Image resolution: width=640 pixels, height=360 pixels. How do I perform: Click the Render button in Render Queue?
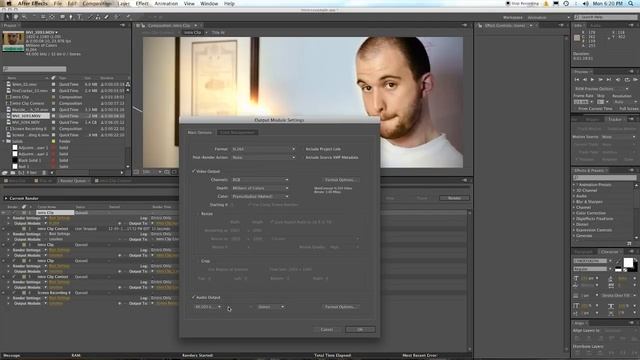[454, 198]
